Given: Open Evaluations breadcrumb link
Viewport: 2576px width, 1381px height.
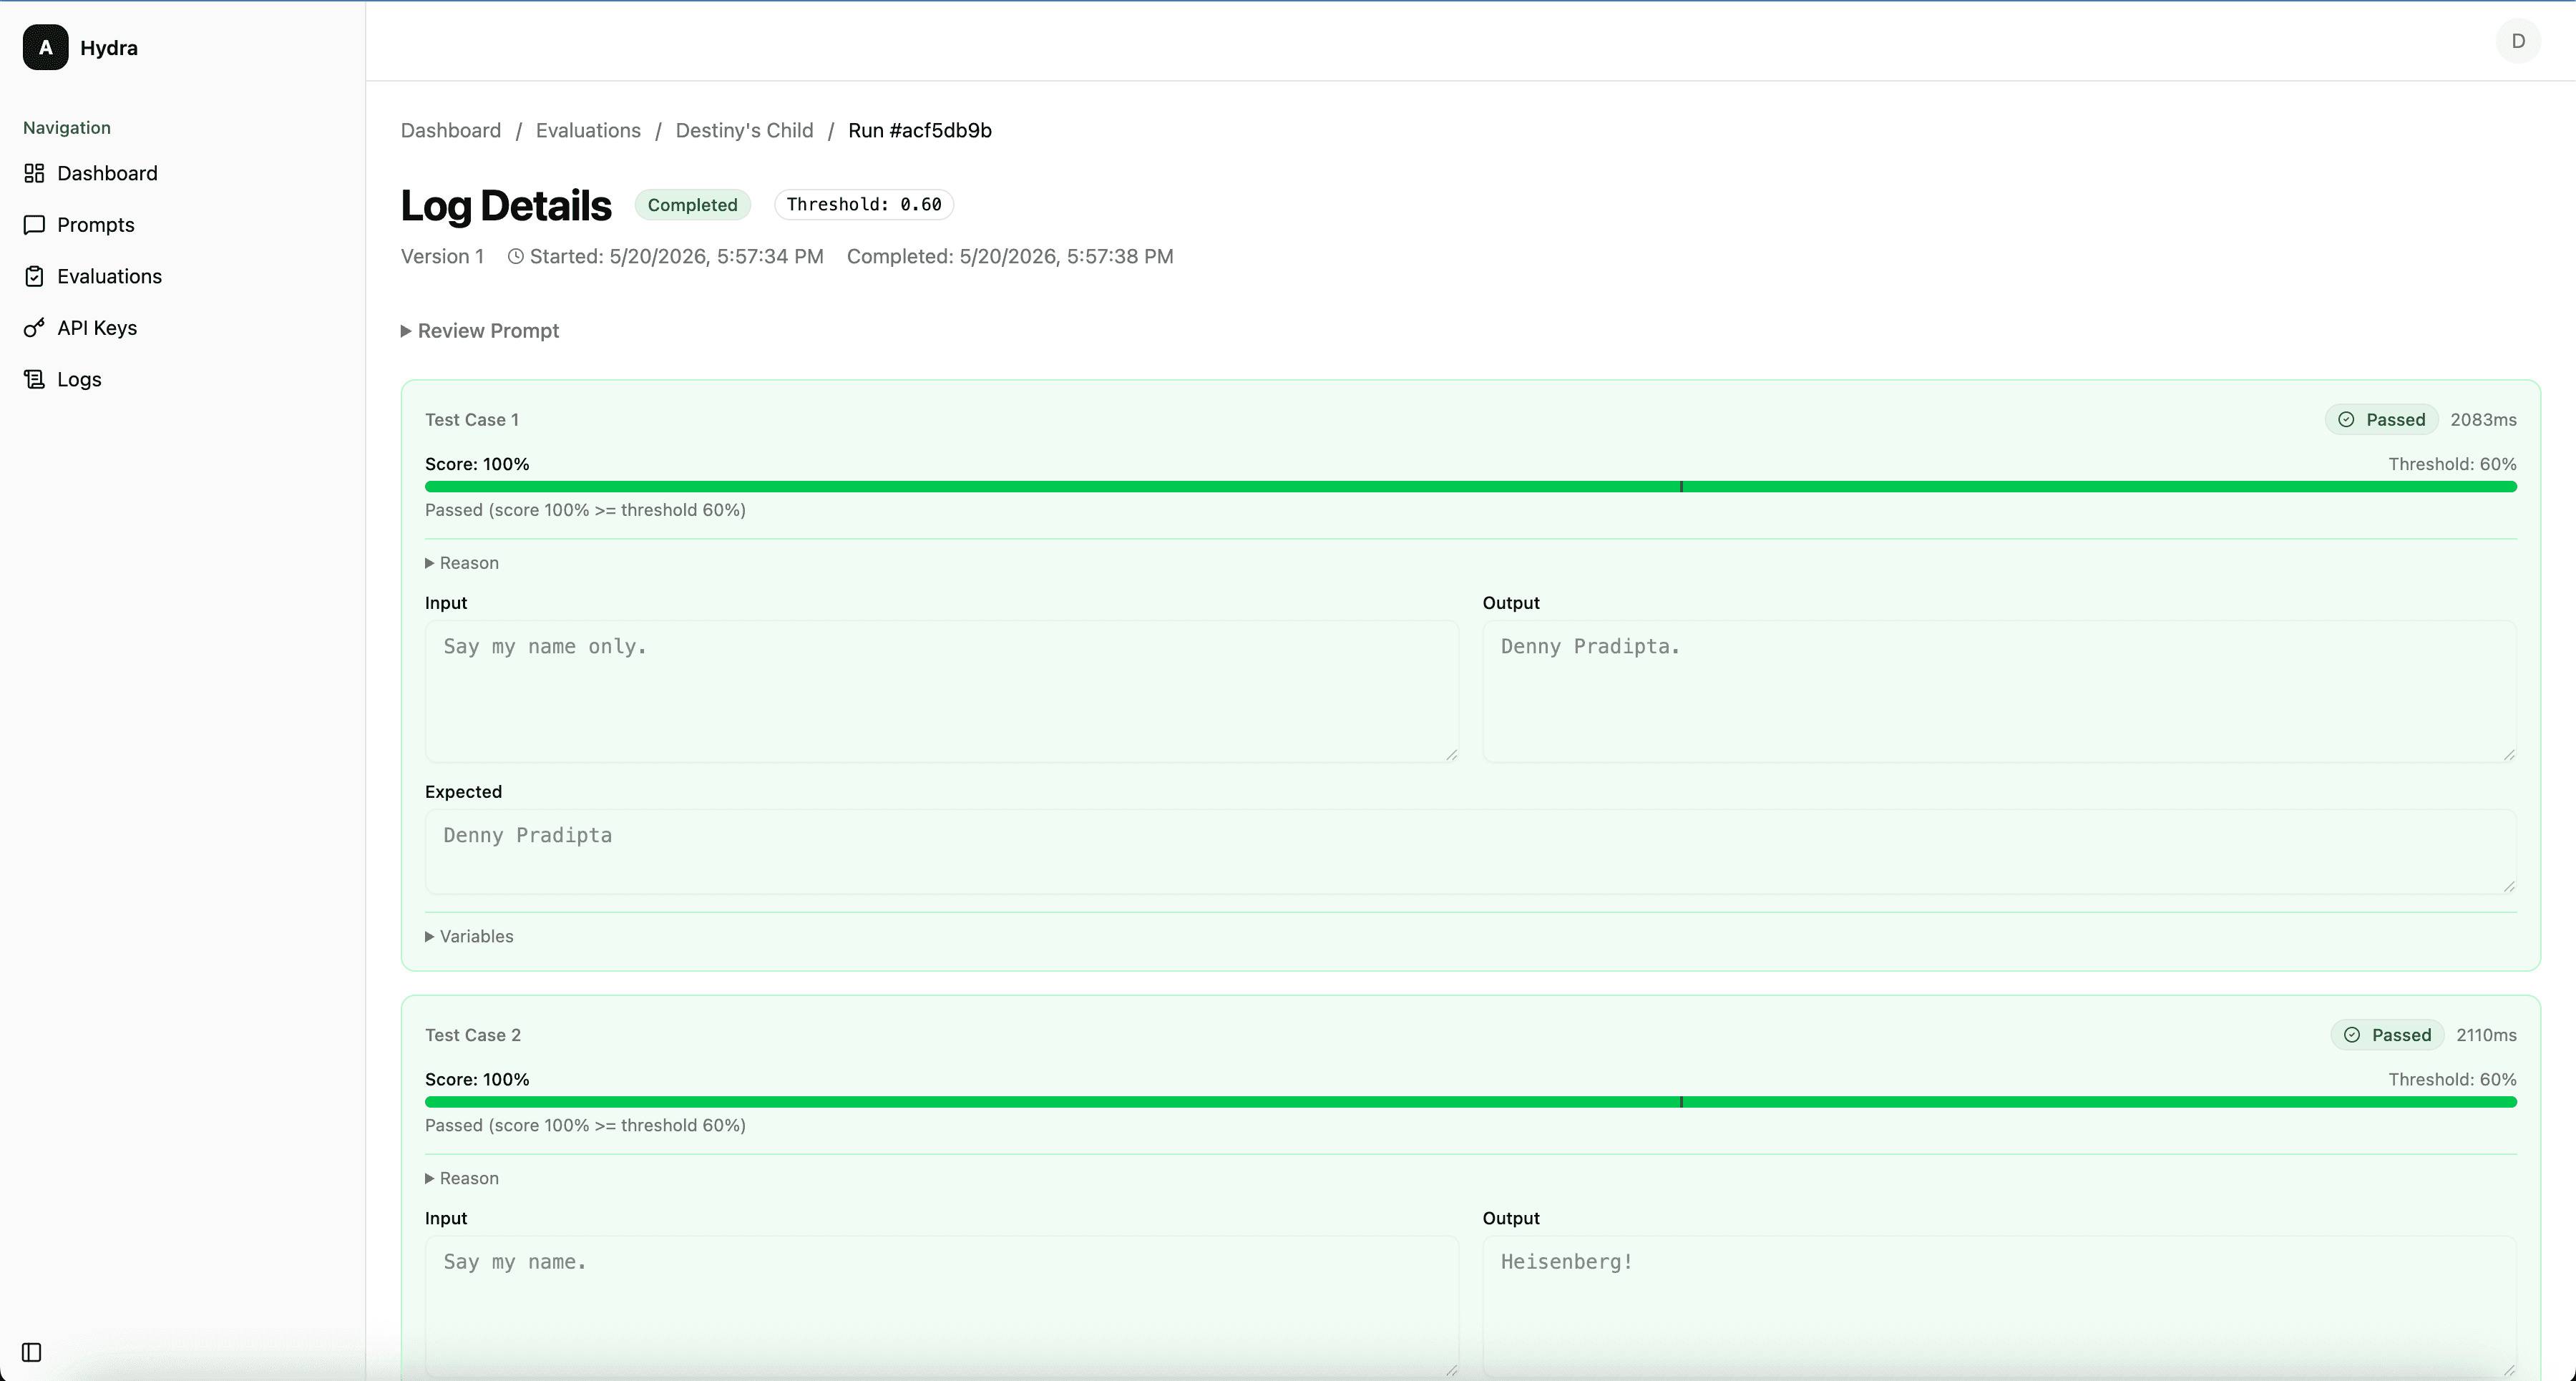Looking at the screenshot, I should 588,131.
